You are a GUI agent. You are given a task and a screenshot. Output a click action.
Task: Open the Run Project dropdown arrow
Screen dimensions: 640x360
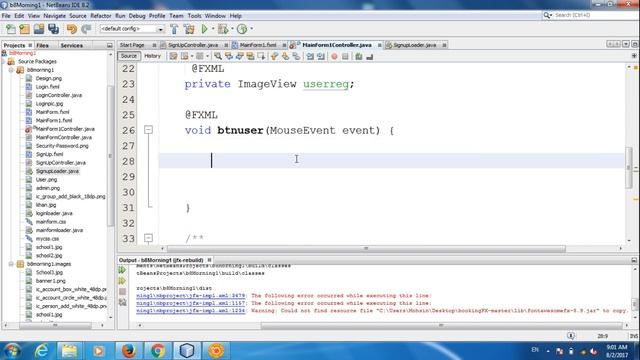(x=213, y=29)
